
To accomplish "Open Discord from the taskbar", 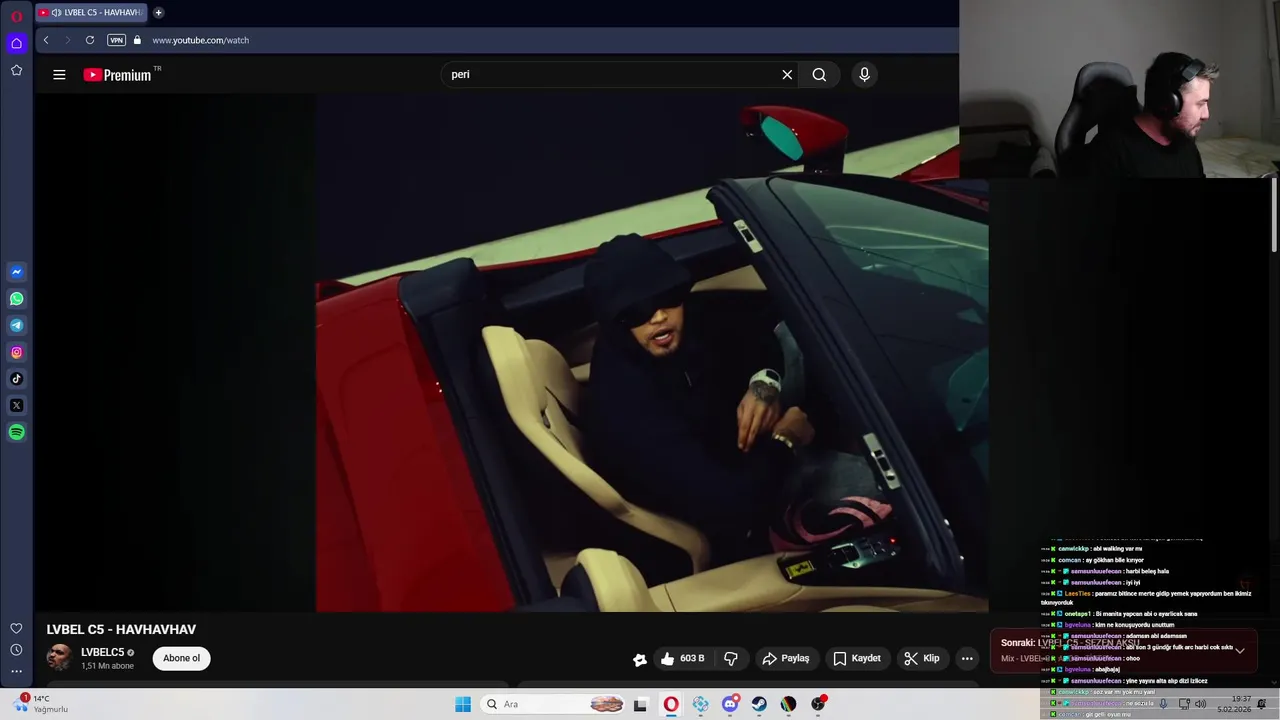I will (730, 704).
